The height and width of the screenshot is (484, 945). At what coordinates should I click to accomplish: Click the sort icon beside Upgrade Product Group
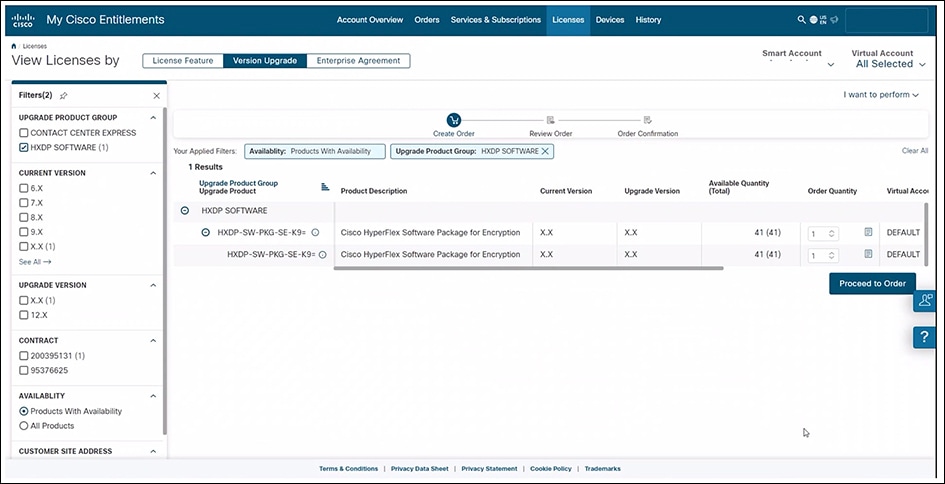pos(325,187)
